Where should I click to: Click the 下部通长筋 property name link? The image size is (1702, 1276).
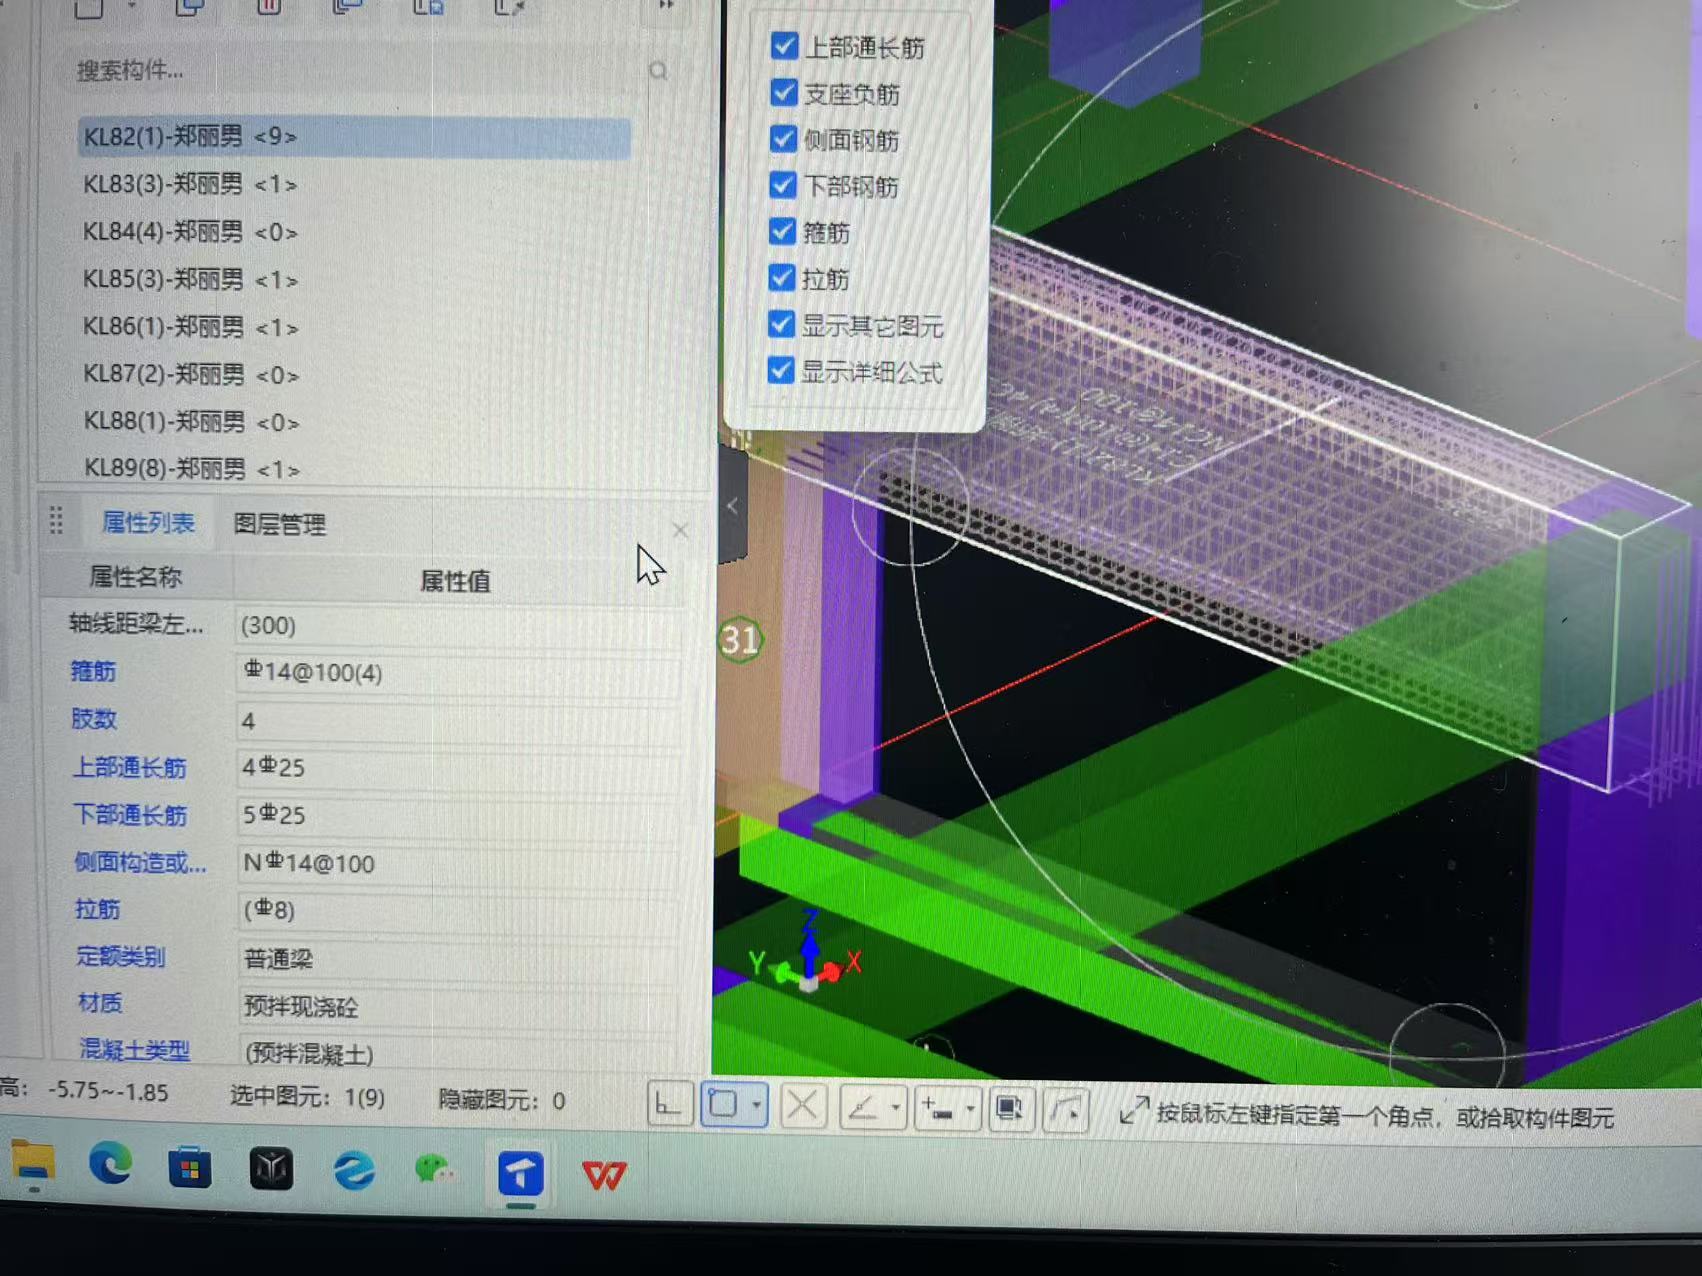[x=131, y=815]
